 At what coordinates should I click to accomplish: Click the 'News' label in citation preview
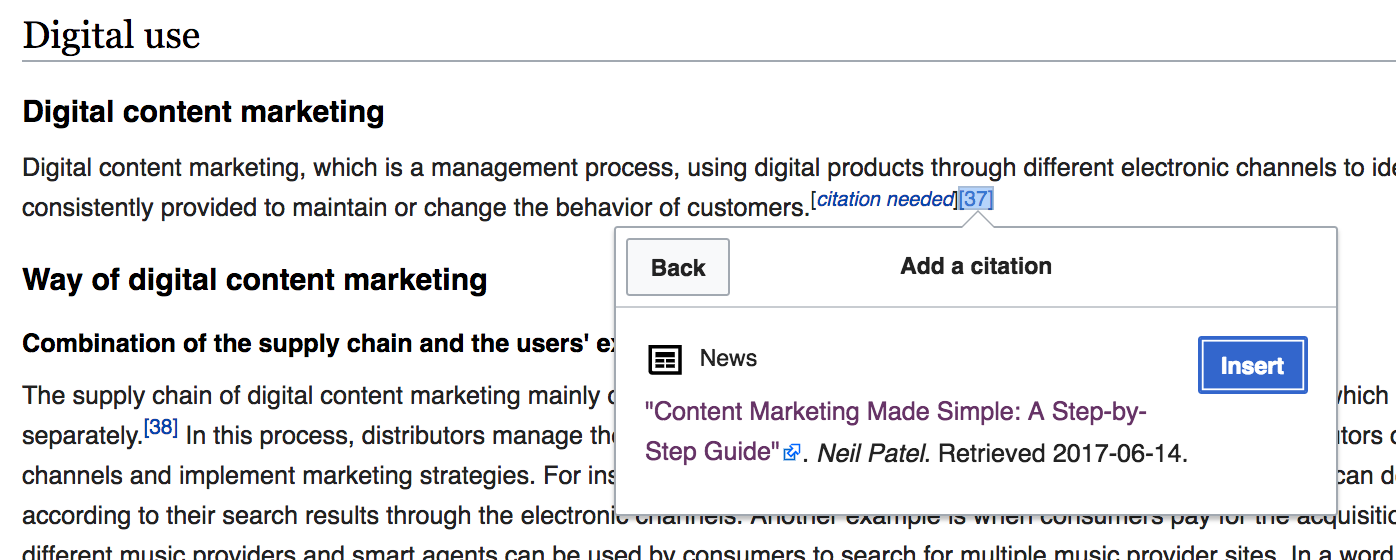click(728, 359)
